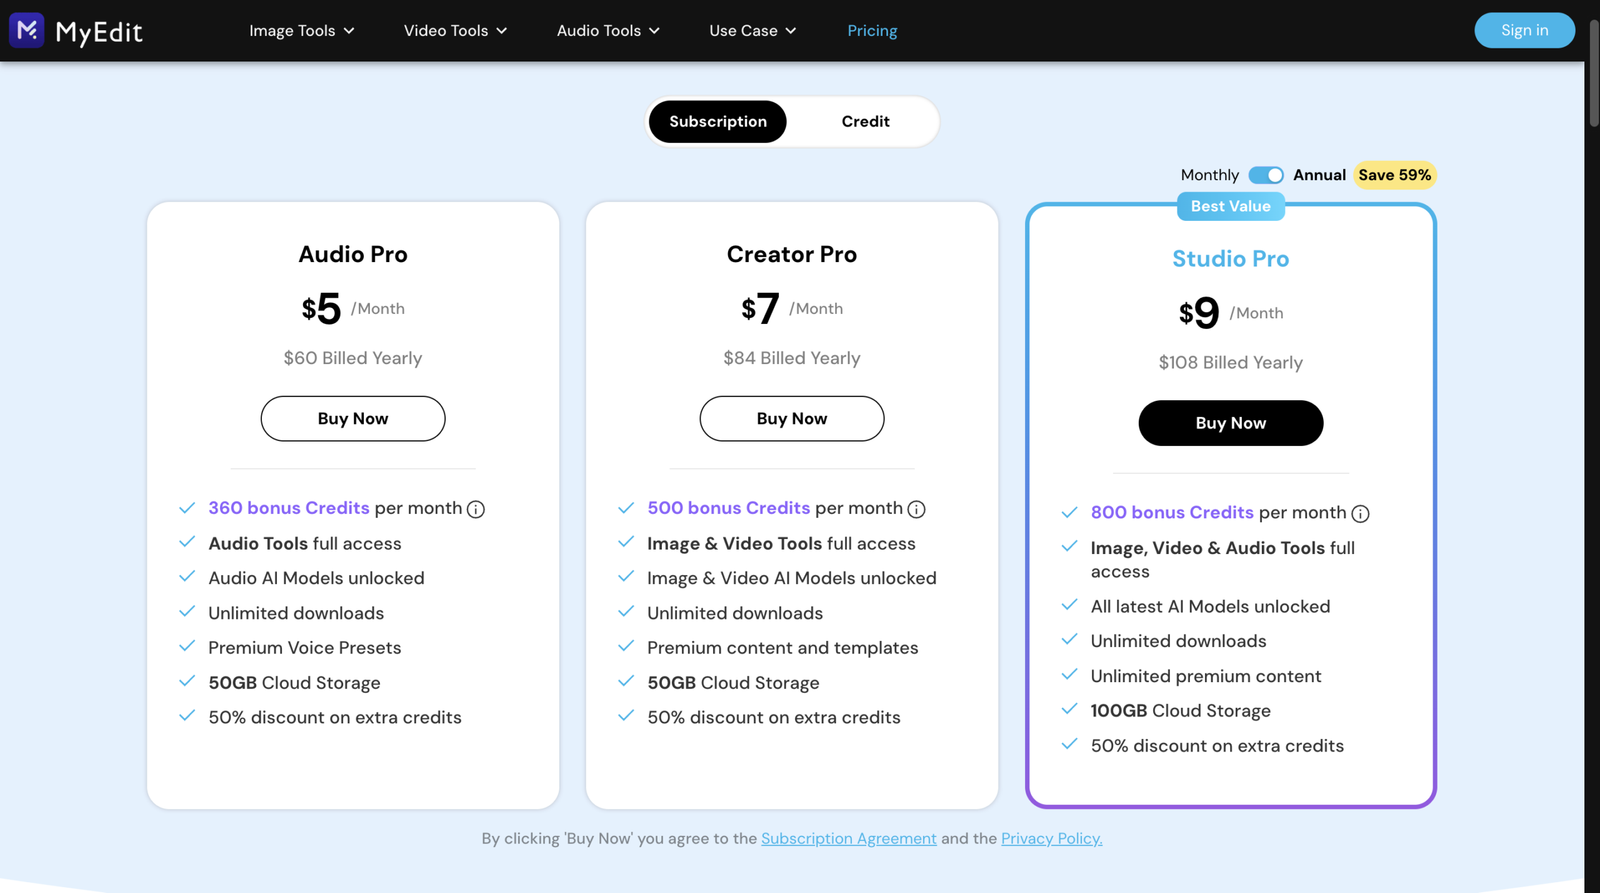The width and height of the screenshot is (1600, 893).
Task: Open the Pricing menu item
Action: coord(872,31)
